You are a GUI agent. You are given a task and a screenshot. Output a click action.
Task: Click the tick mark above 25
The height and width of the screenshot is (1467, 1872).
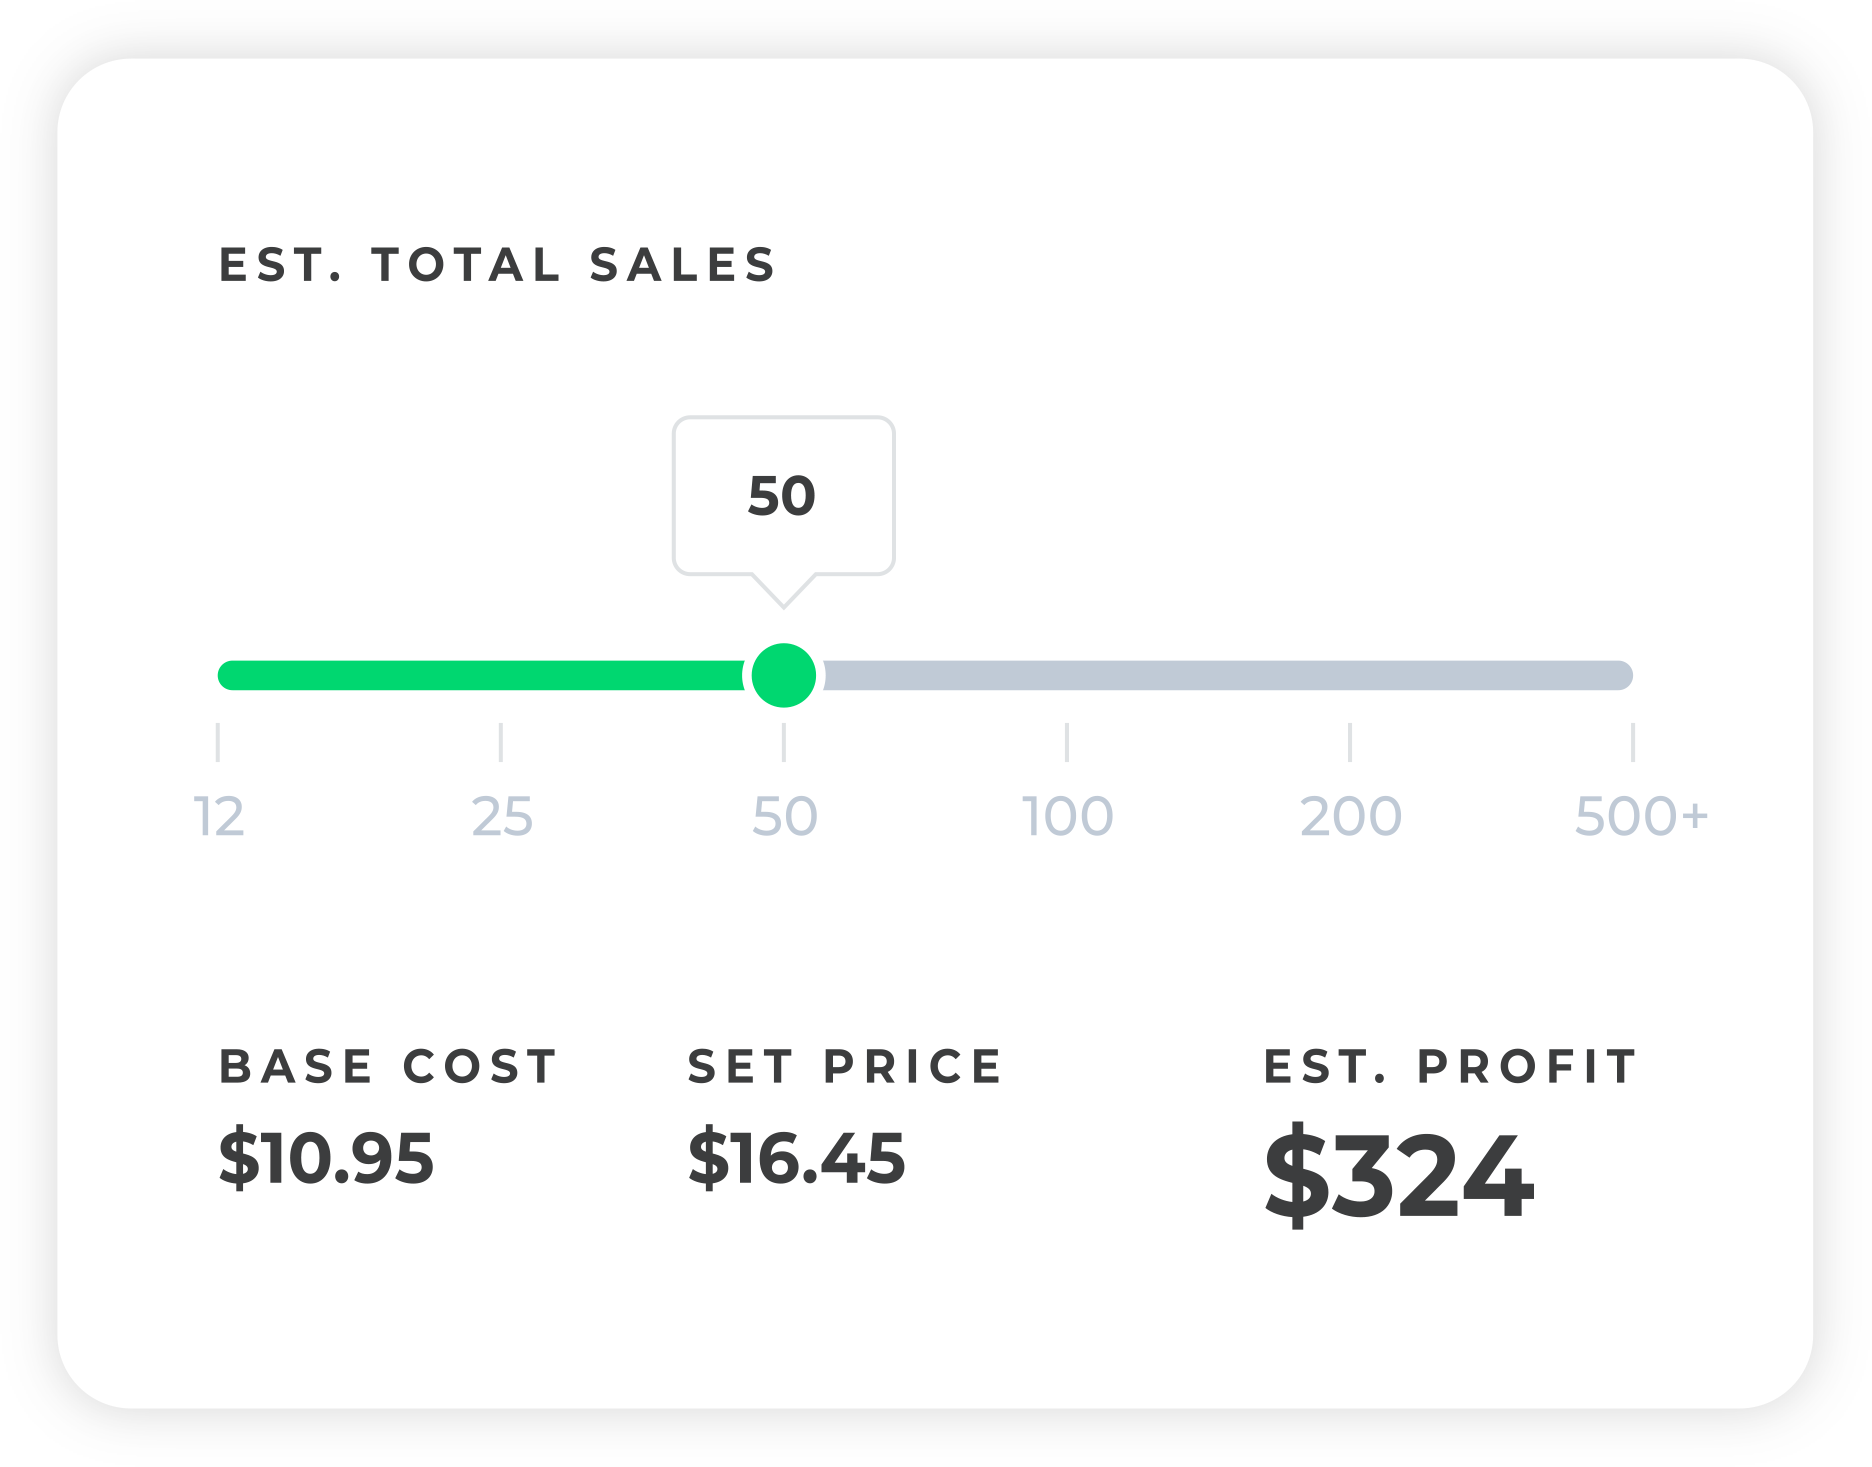[501, 742]
